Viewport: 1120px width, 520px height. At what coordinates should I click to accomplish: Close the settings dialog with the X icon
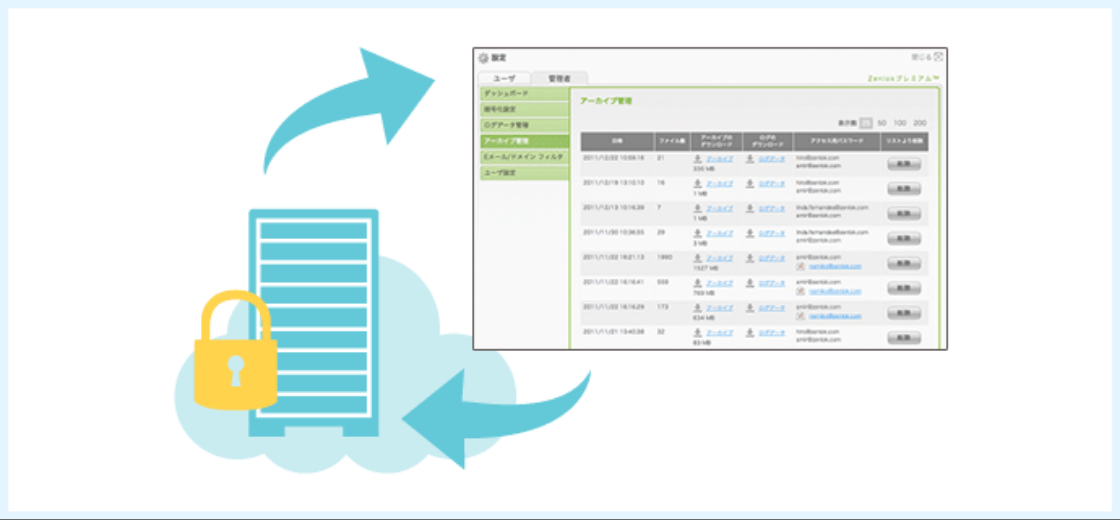938,57
